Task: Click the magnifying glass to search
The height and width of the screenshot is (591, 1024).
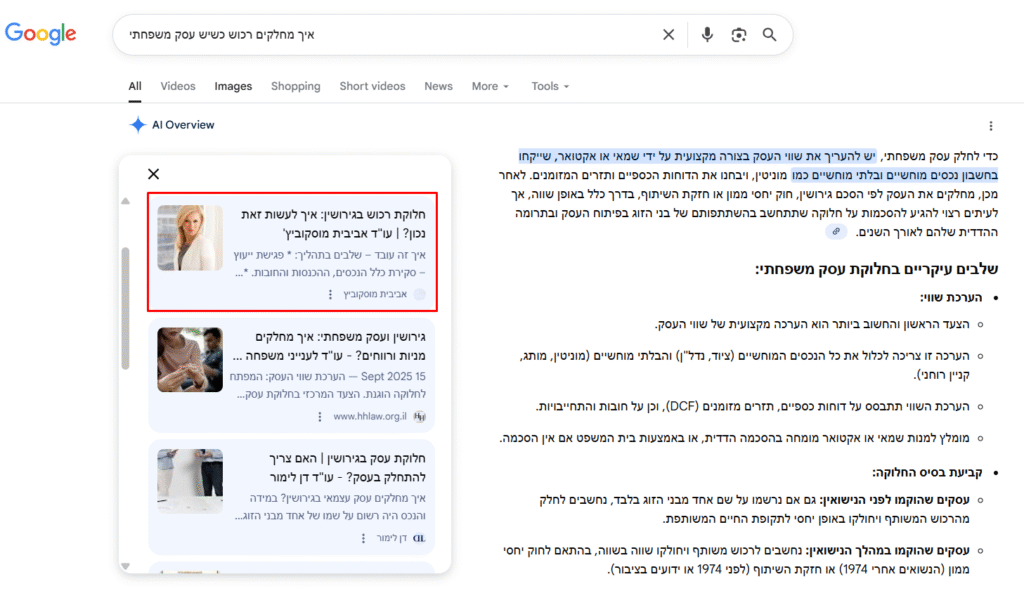Action: tap(769, 34)
